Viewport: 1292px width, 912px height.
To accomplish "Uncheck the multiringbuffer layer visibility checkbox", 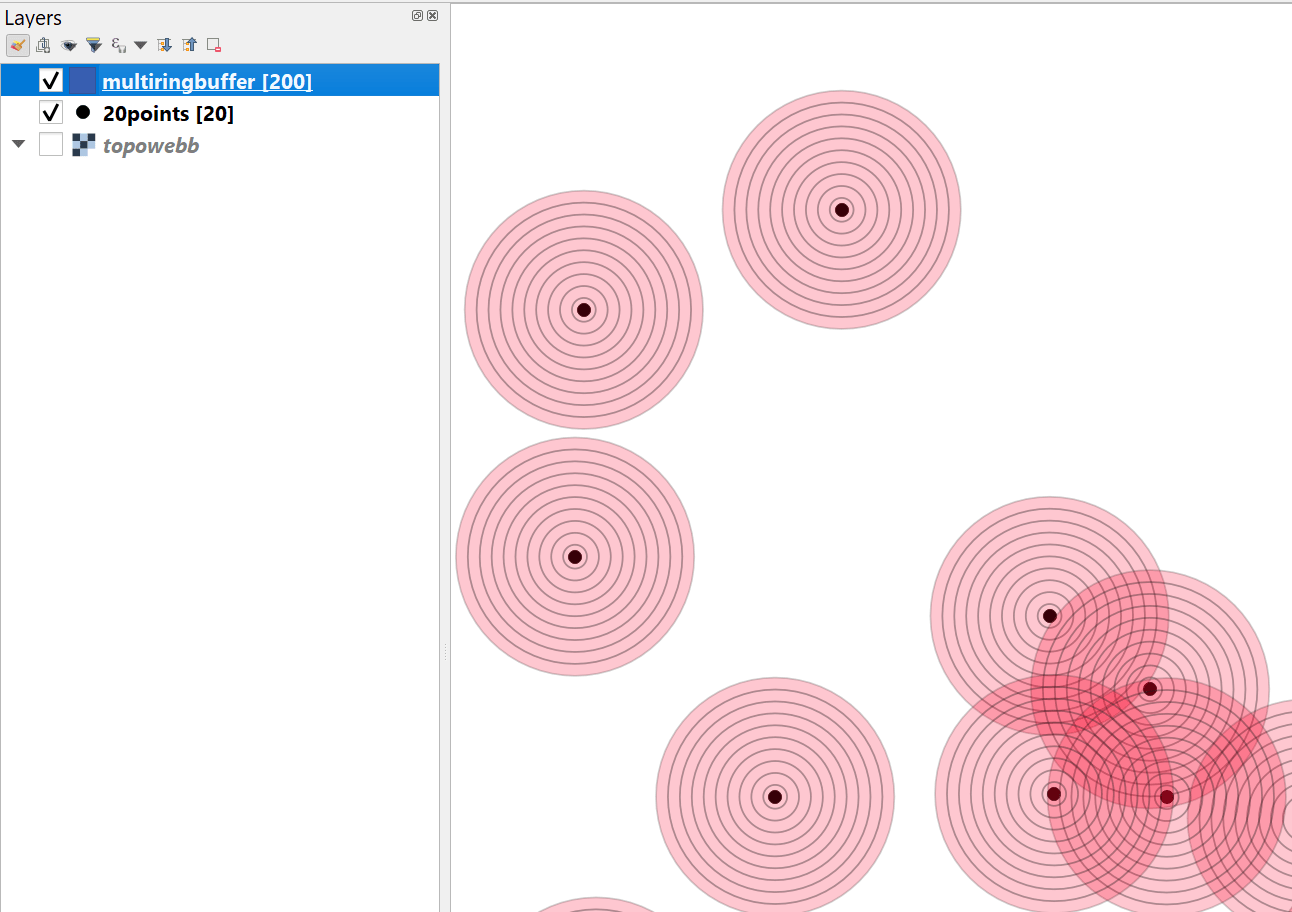I will click(51, 80).
